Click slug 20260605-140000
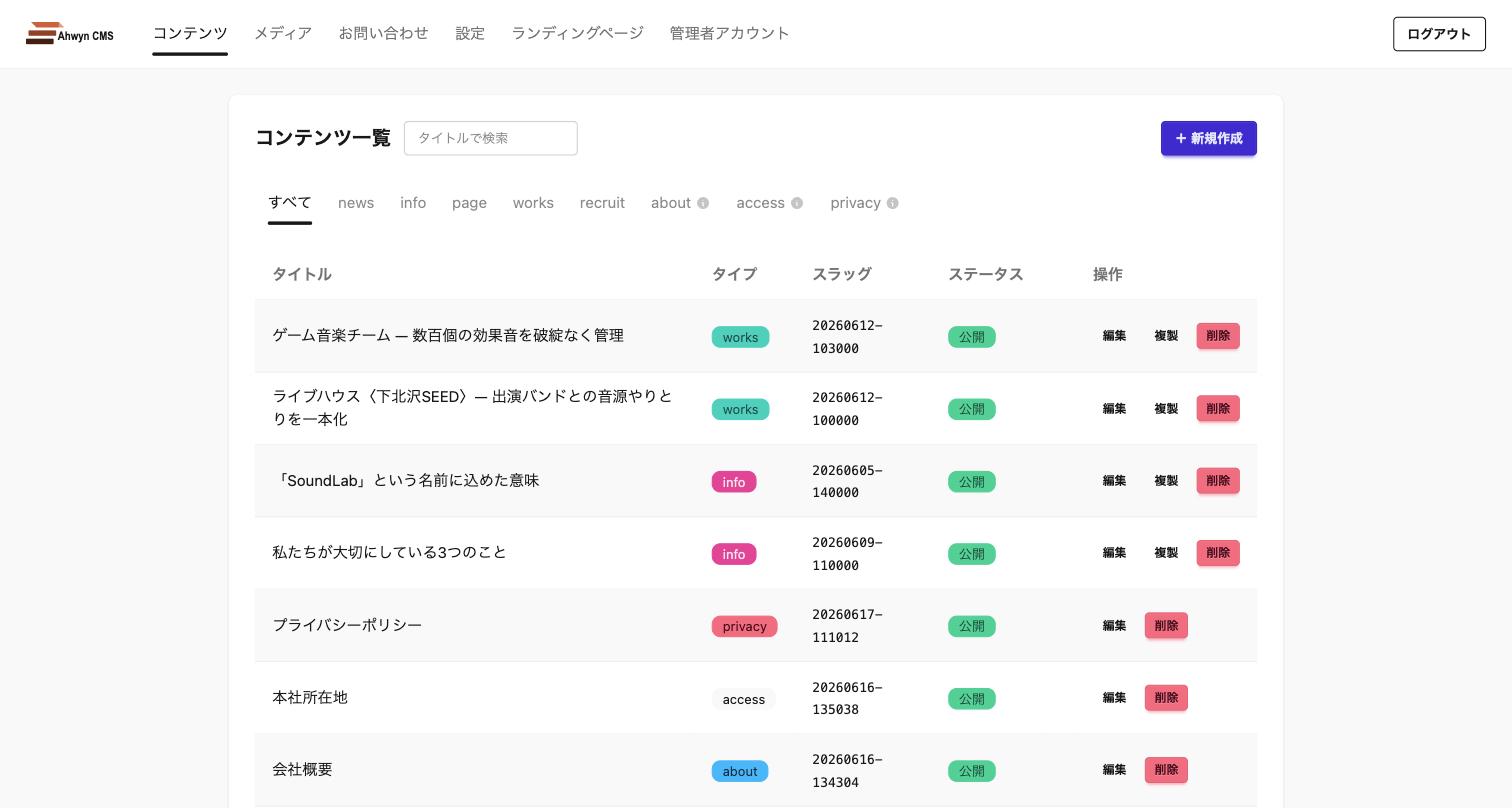The image size is (1512, 809). (847, 481)
